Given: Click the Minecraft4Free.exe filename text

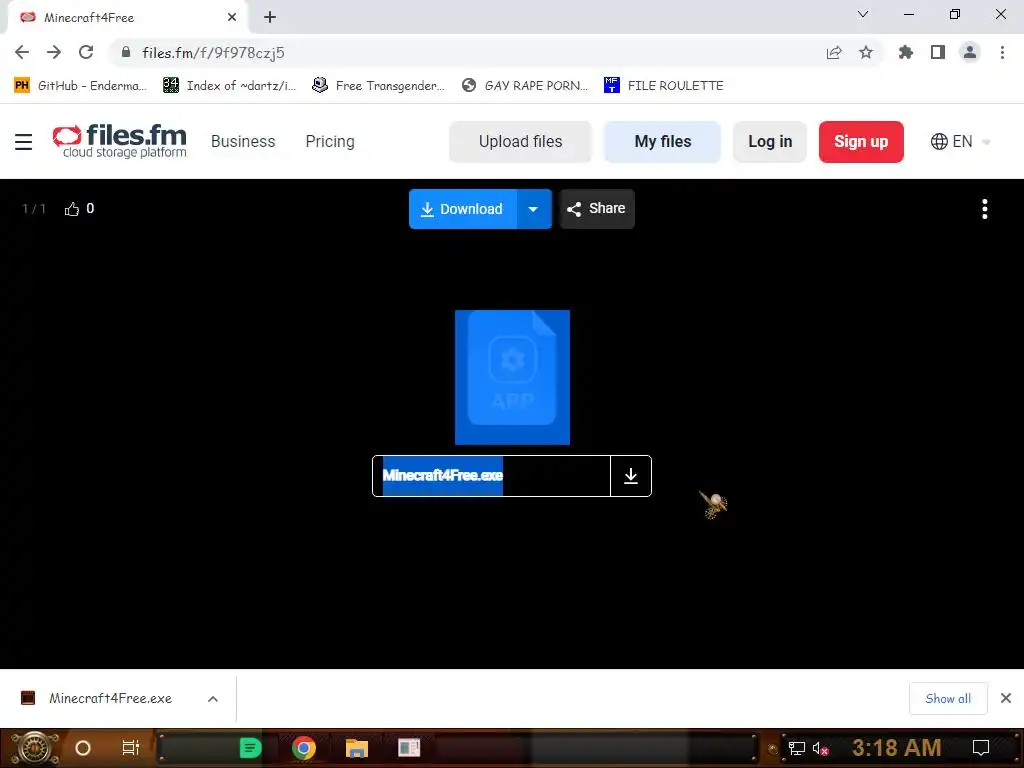Looking at the screenshot, I should click(x=443, y=475).
